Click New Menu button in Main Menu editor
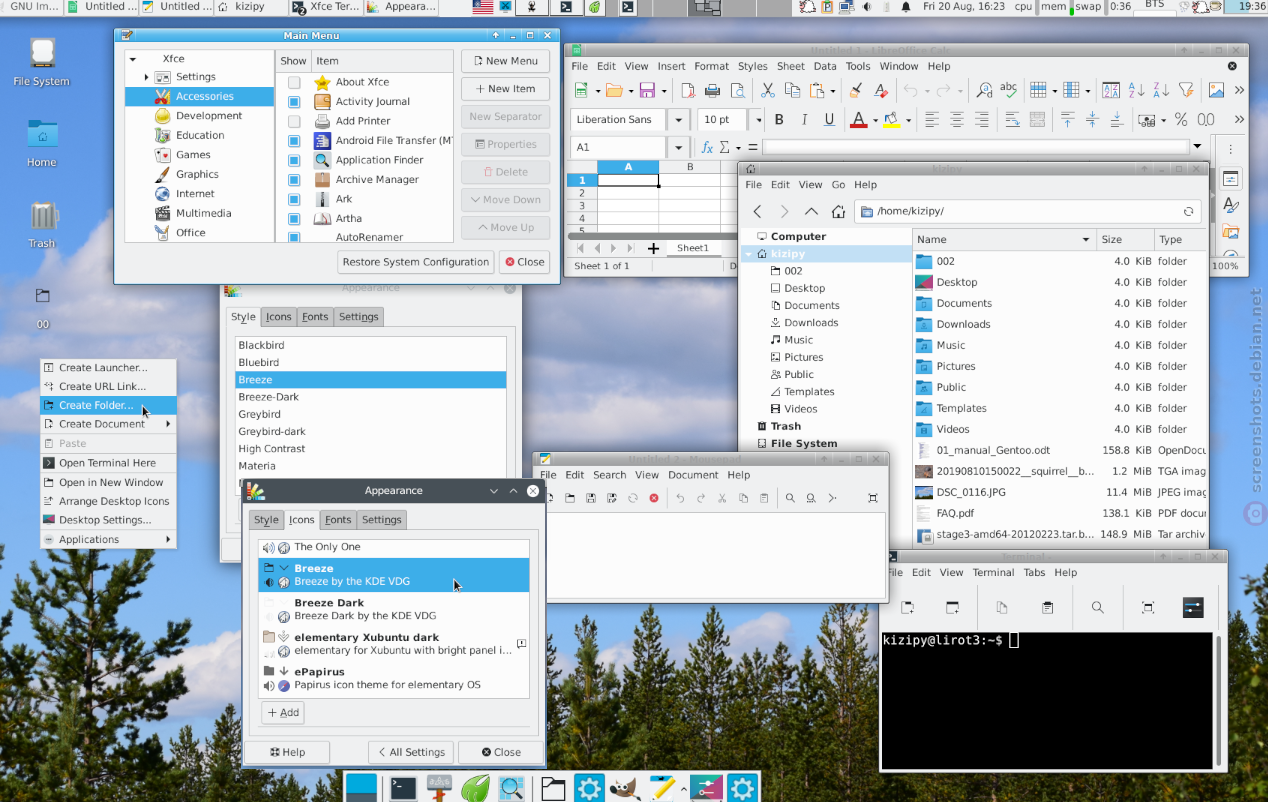Screen dimensions: 1268x802 tap(505, 61)
